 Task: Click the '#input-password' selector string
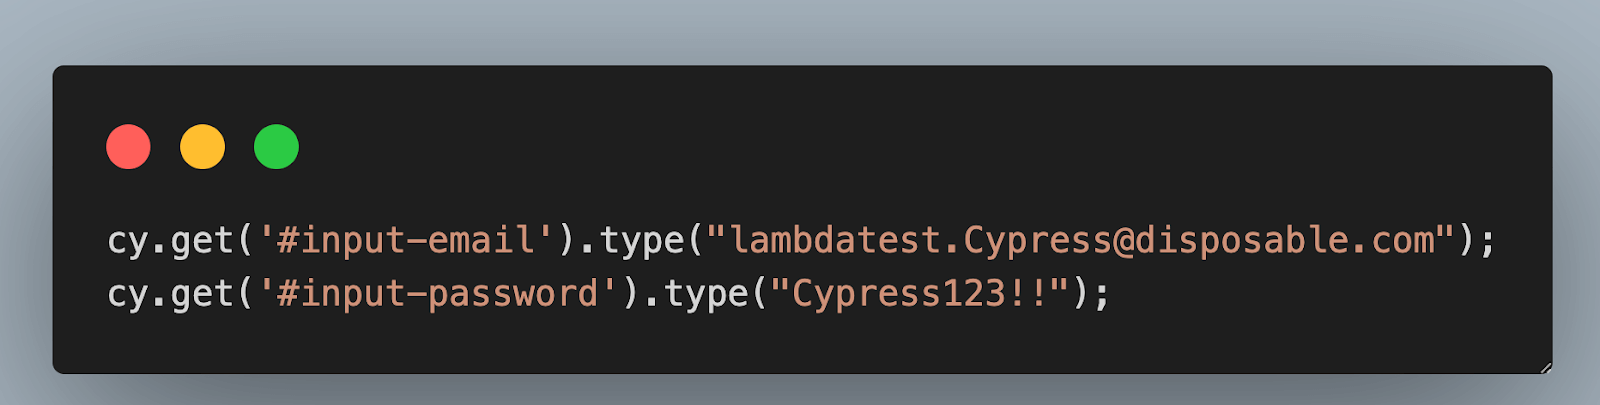coord(439,294)
